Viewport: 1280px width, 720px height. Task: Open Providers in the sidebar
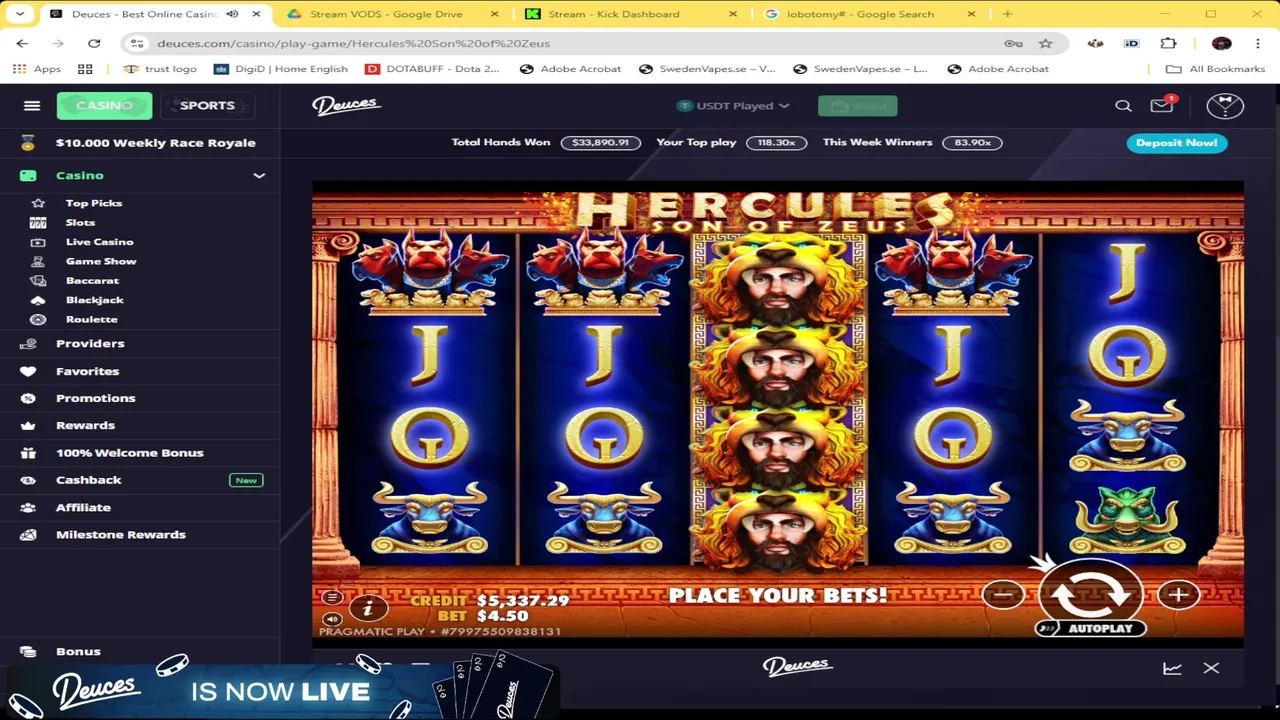pyautogui.click(x=90, y=343)
